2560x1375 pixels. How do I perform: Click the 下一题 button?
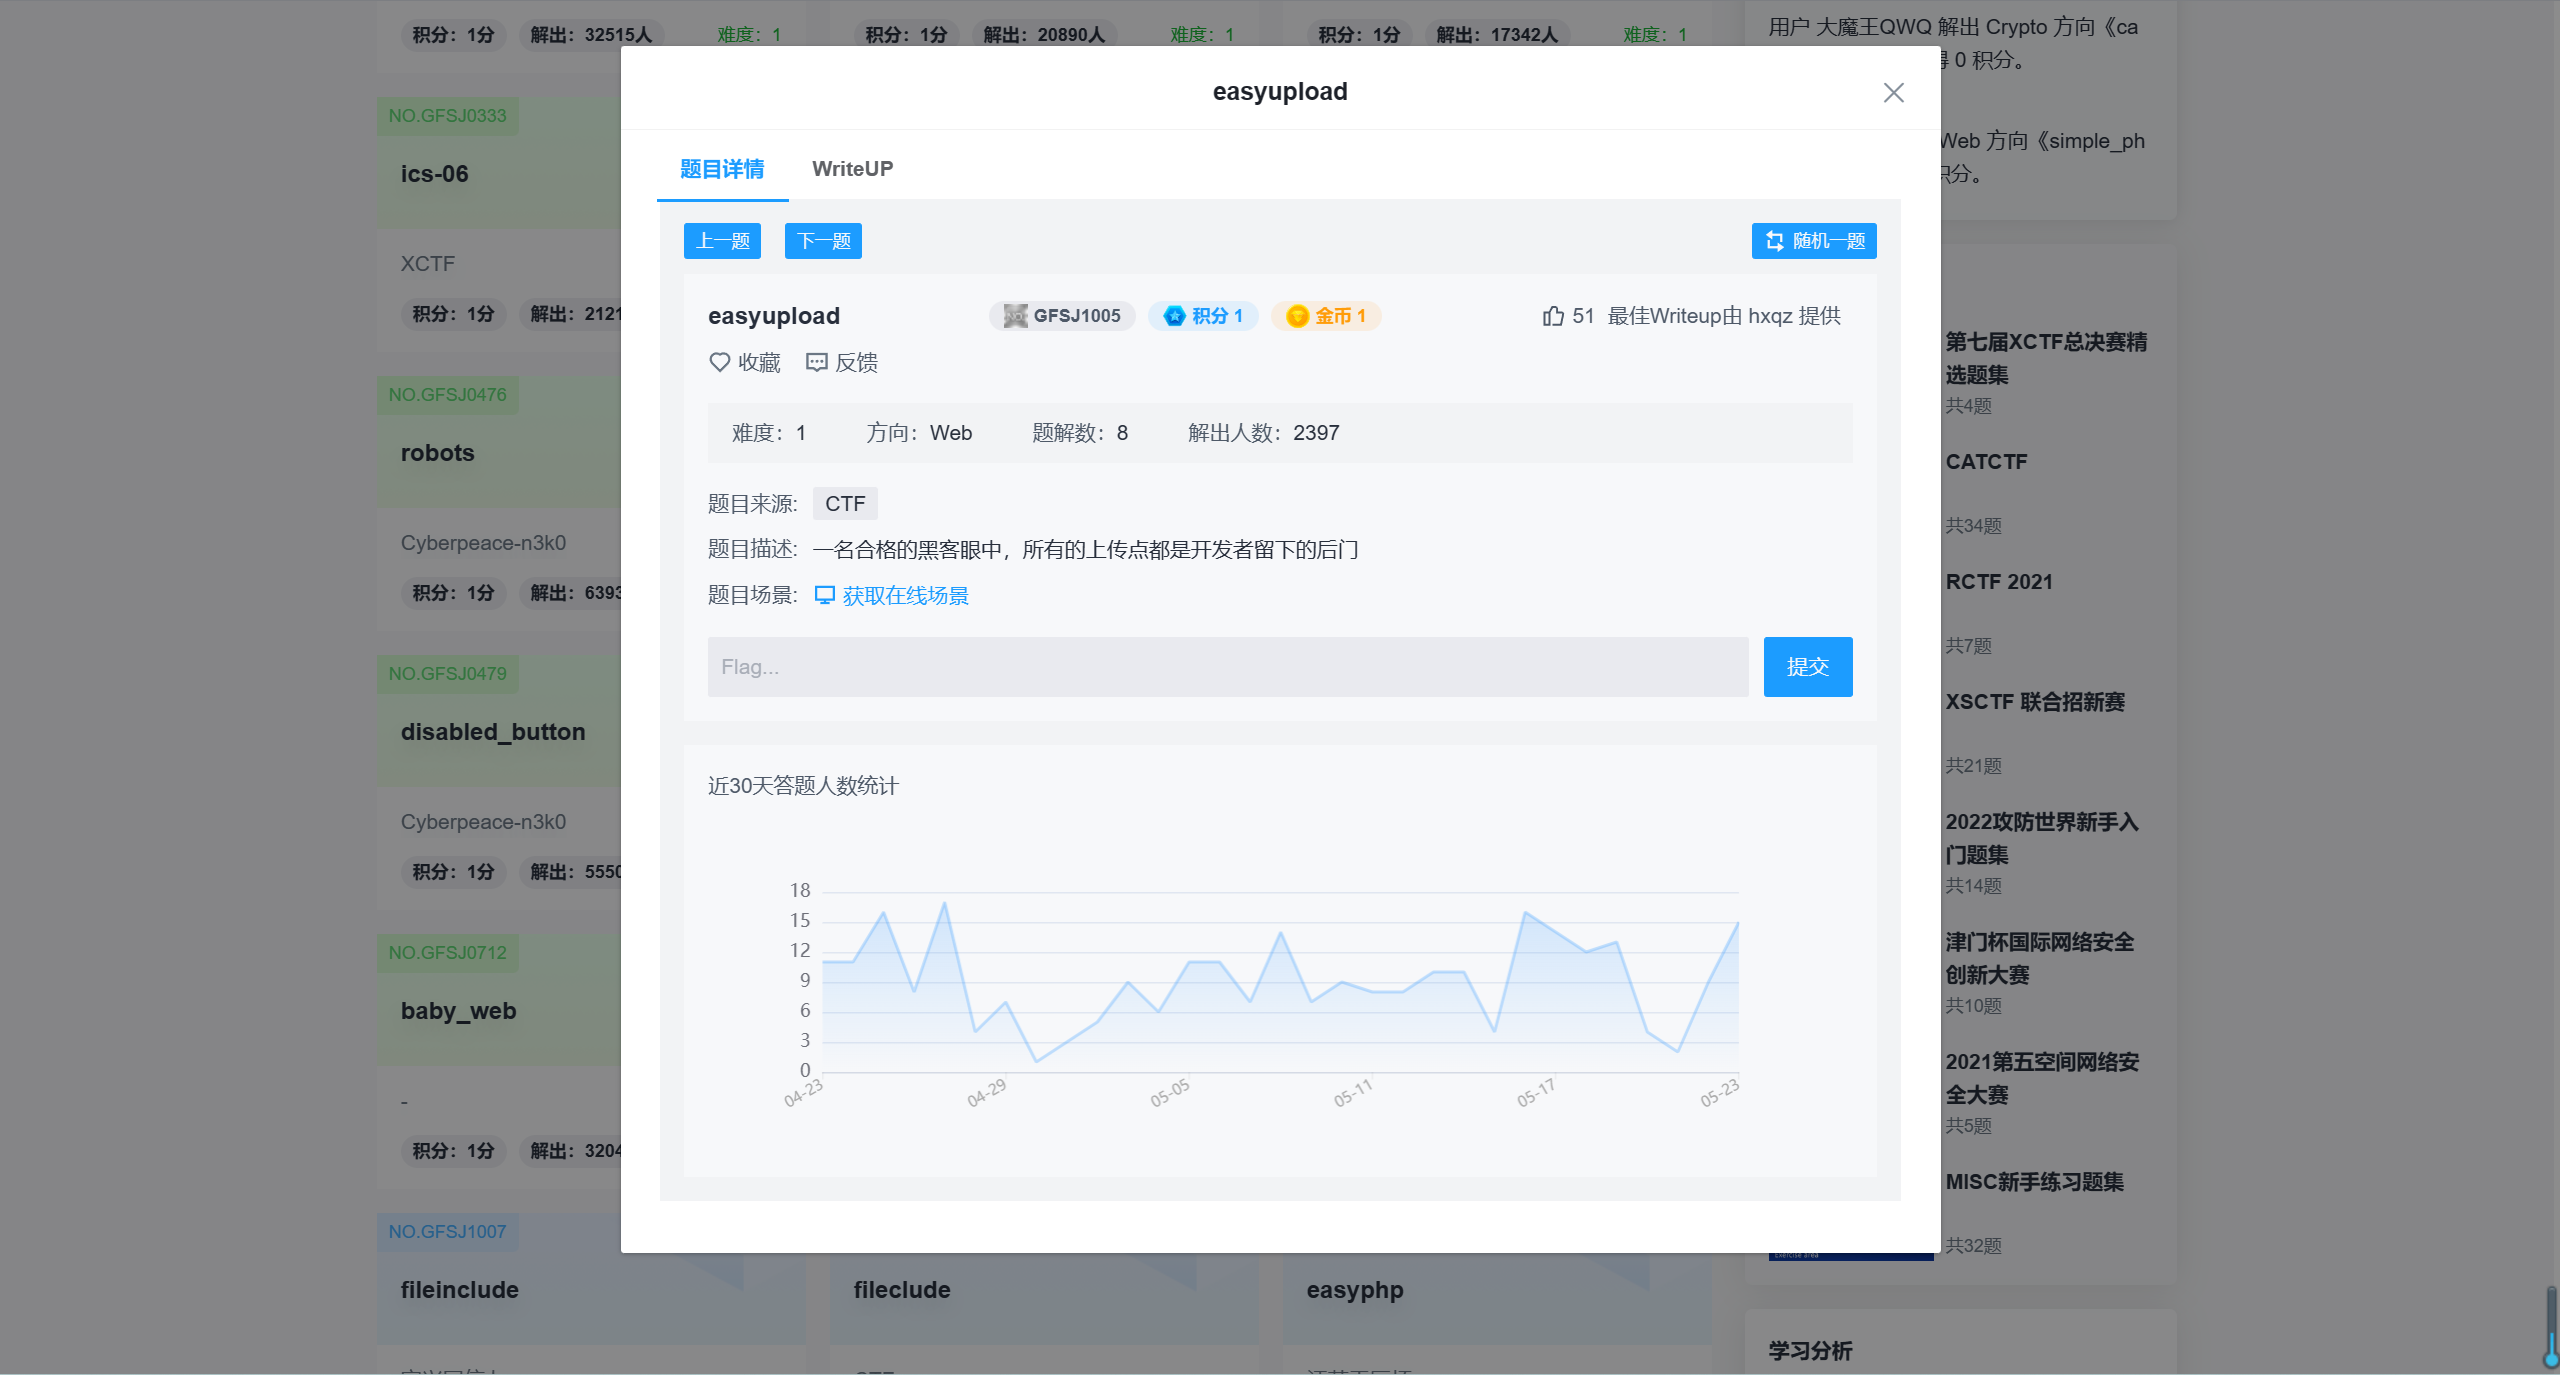[823, 240]
